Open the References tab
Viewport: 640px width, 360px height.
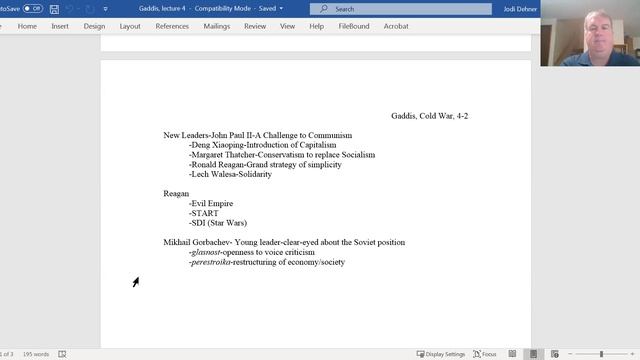tap(172, 26)
